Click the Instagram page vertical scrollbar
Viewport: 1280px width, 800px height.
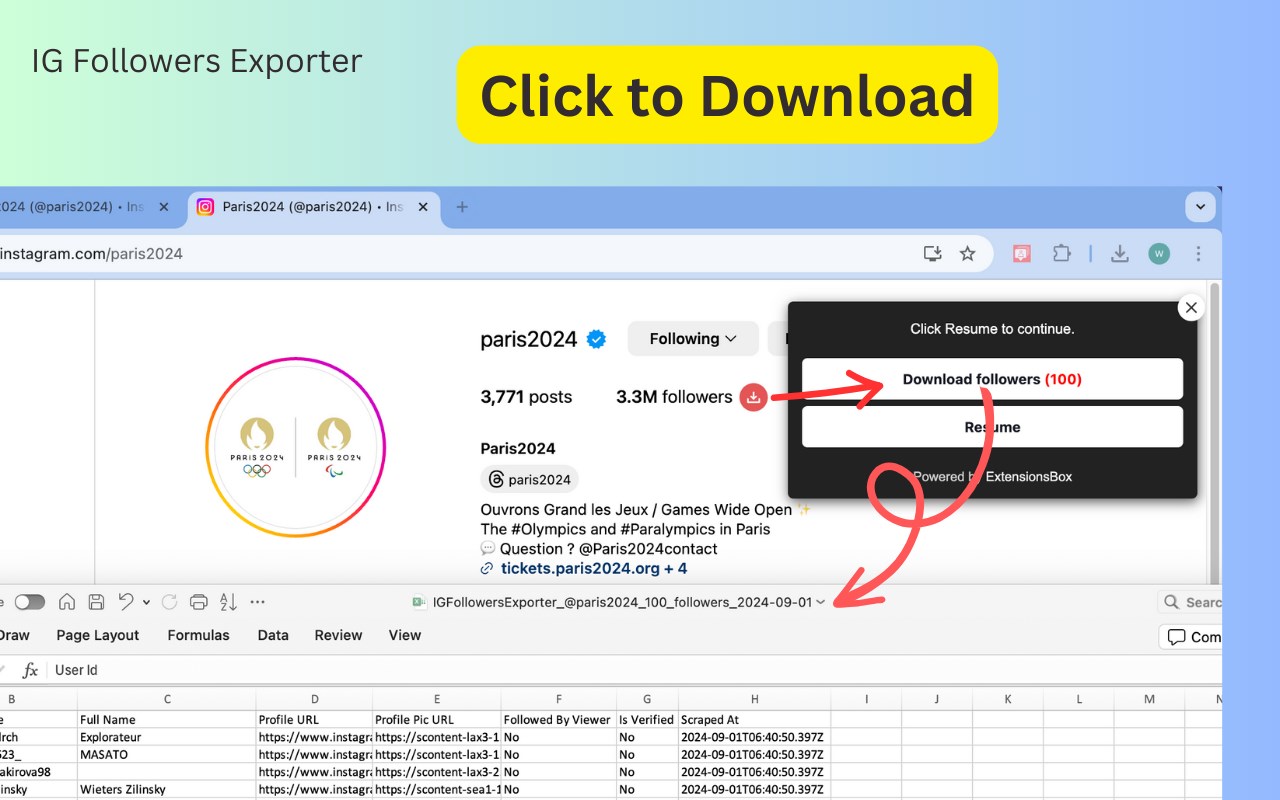click(x=1215, y=432)
